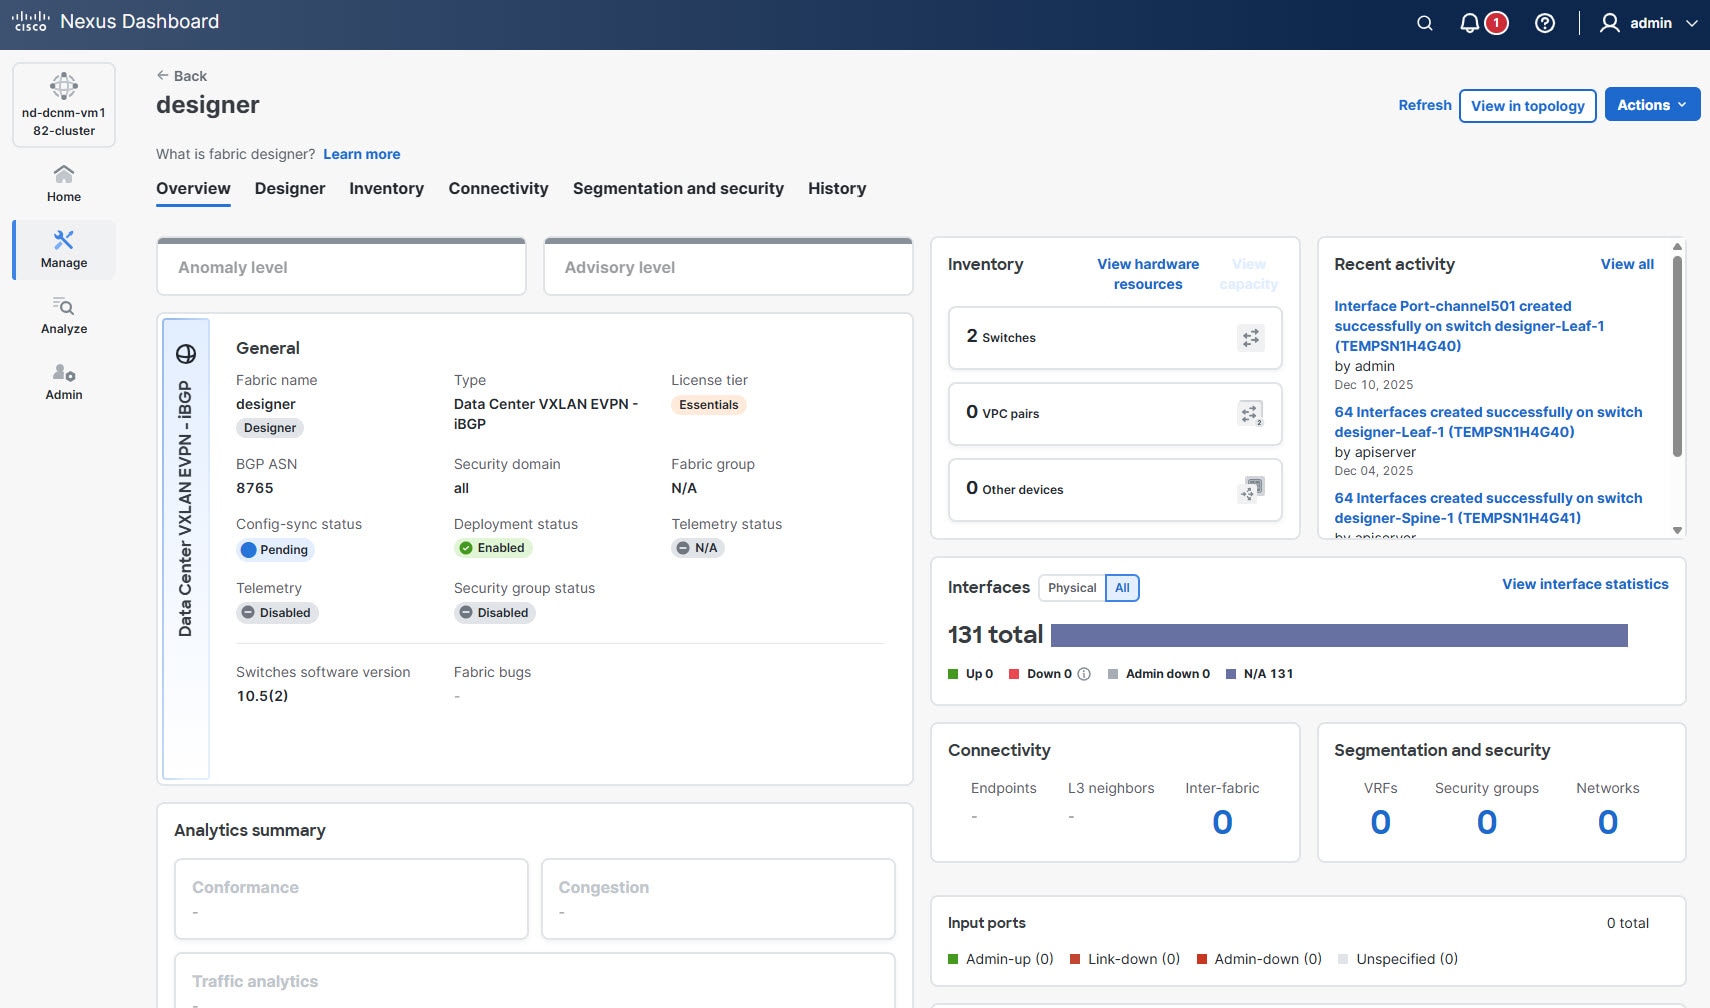Open the Manage sidebar section
Viewport: 1710px width, 1008px height.
coord(64,250)
